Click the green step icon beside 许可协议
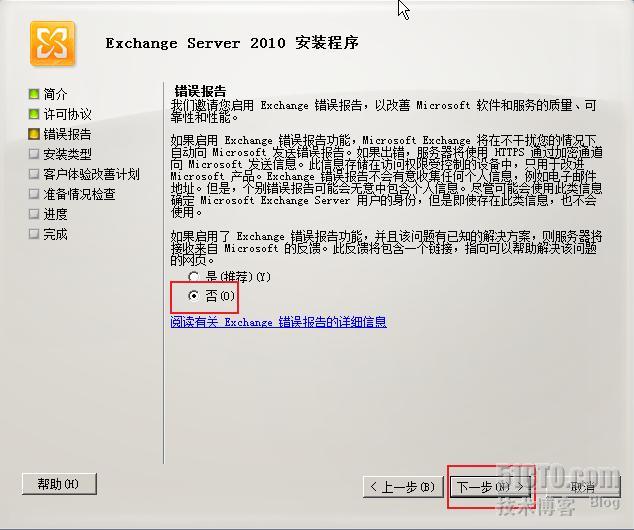Viewport: 634px width, 530px height. (x=34, y=114)
